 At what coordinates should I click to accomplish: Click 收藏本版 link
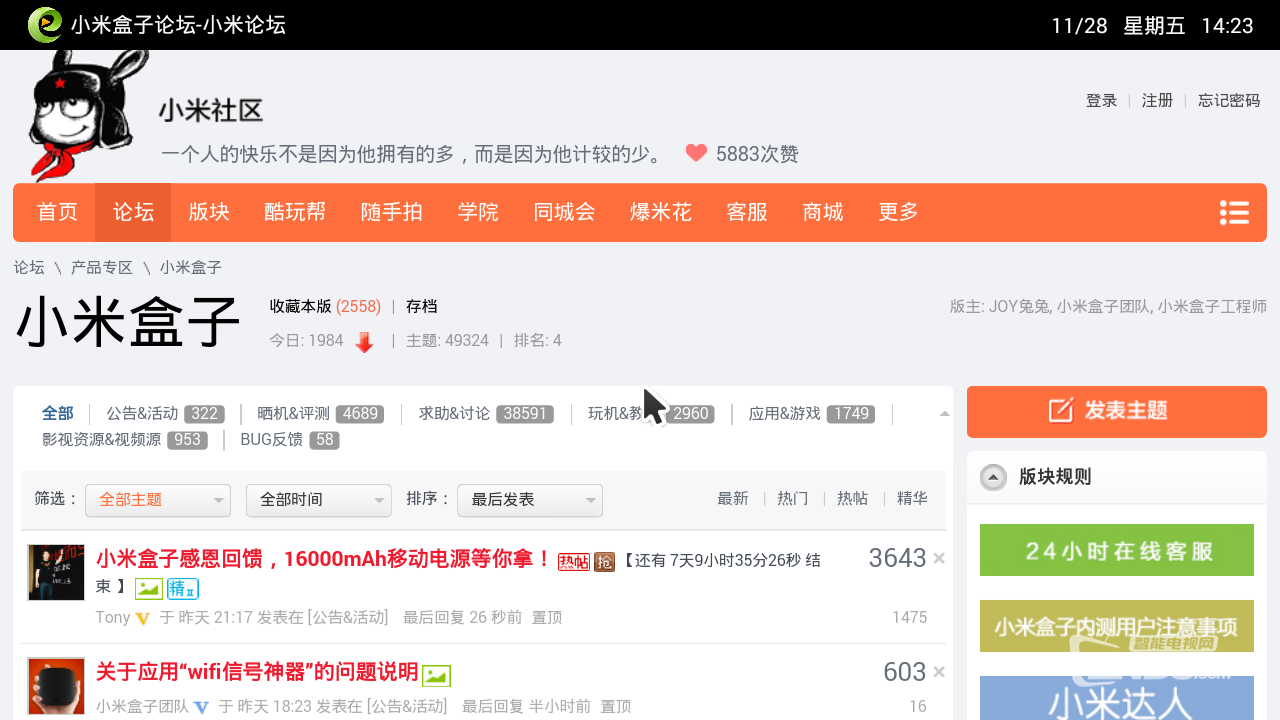tap(300, 307)
